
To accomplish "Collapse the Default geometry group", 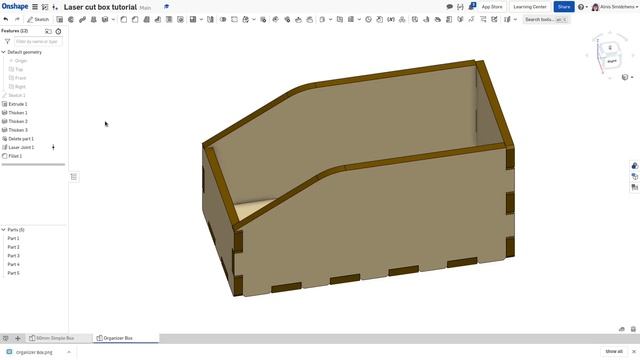I will [x=4, y=52].
